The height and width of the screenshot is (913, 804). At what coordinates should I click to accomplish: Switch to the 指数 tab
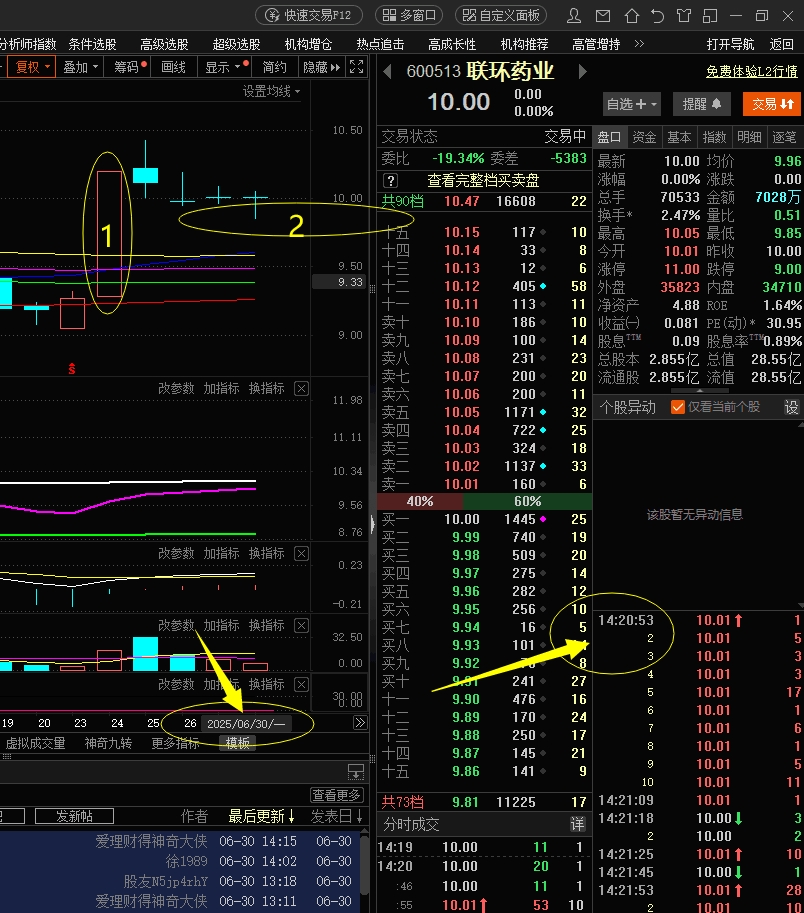coord(714,137)
